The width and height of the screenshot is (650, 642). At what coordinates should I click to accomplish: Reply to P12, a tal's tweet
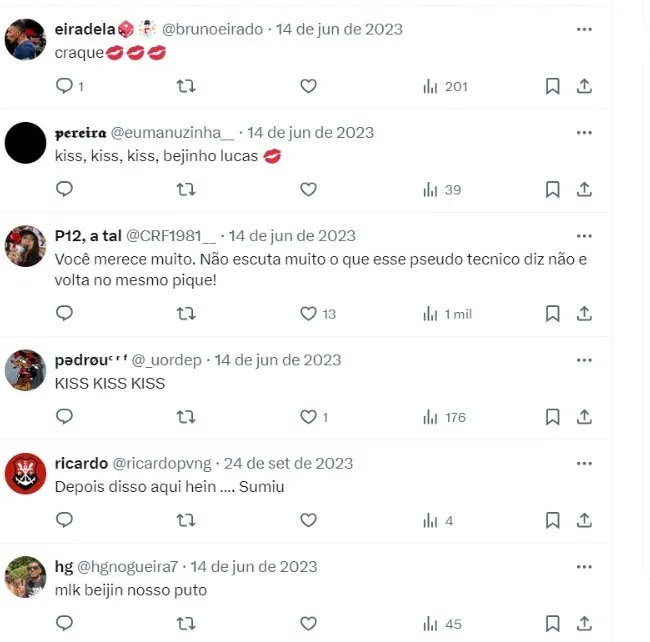[x=64, y=313]
